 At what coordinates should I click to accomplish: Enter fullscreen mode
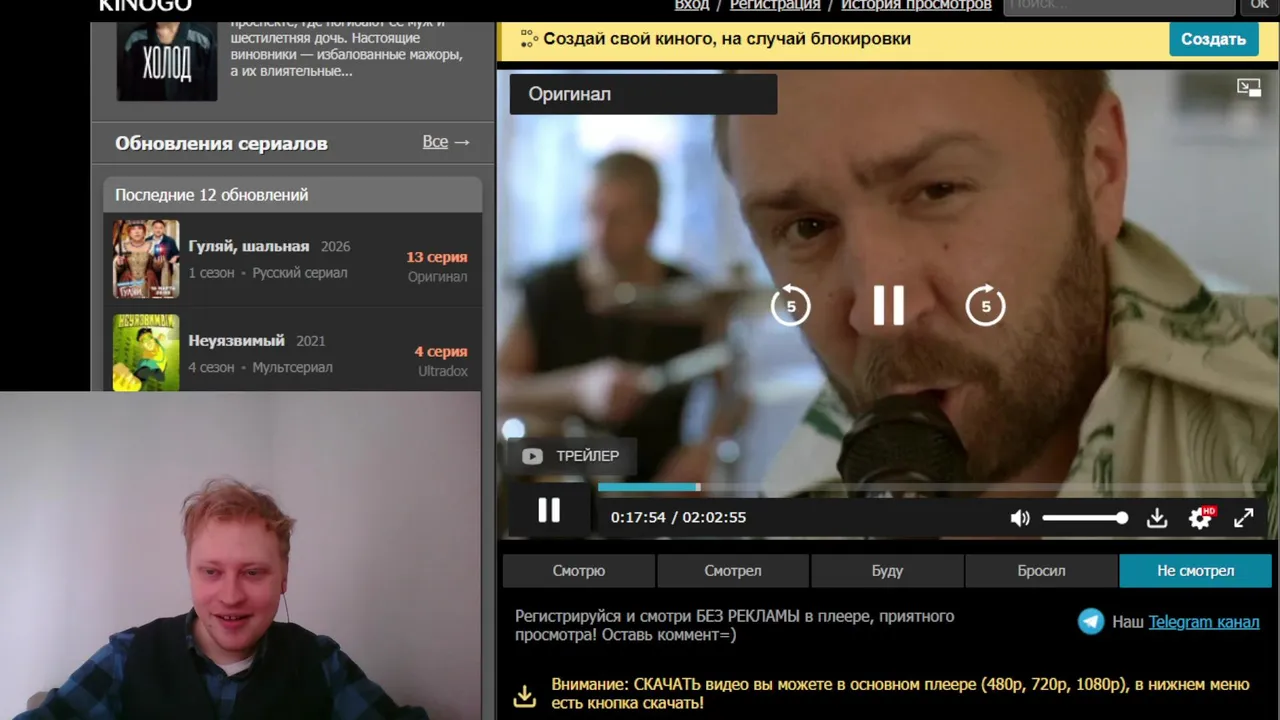(x=1243, y=518)
